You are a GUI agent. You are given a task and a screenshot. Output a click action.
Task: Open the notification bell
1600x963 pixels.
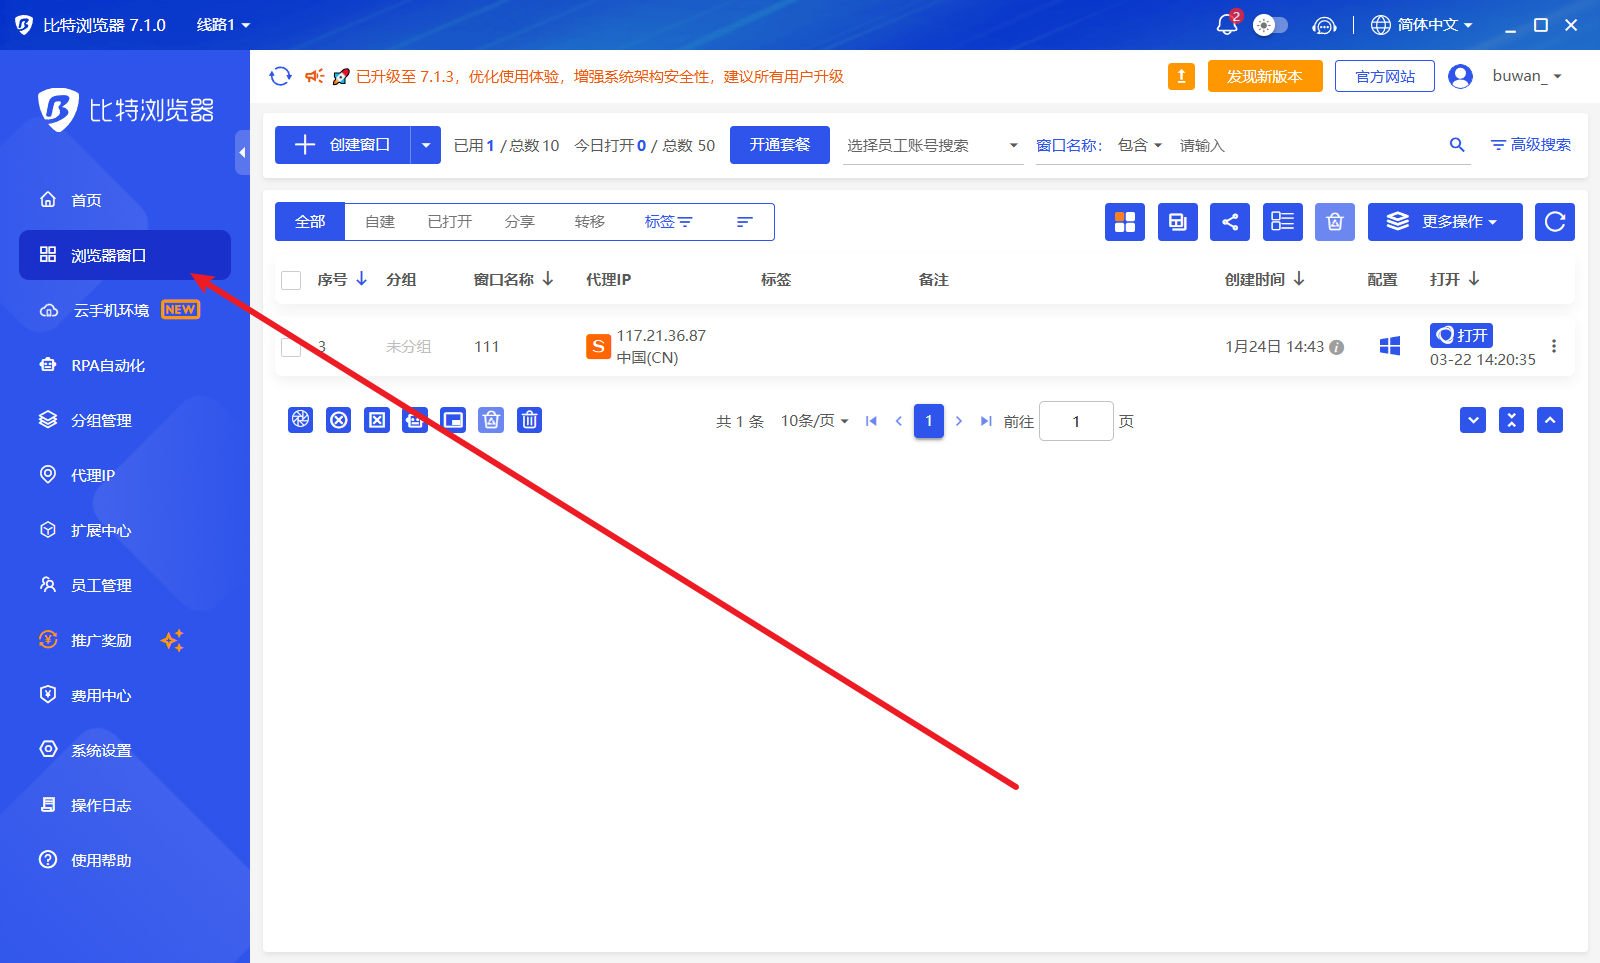click(1227, 25)
